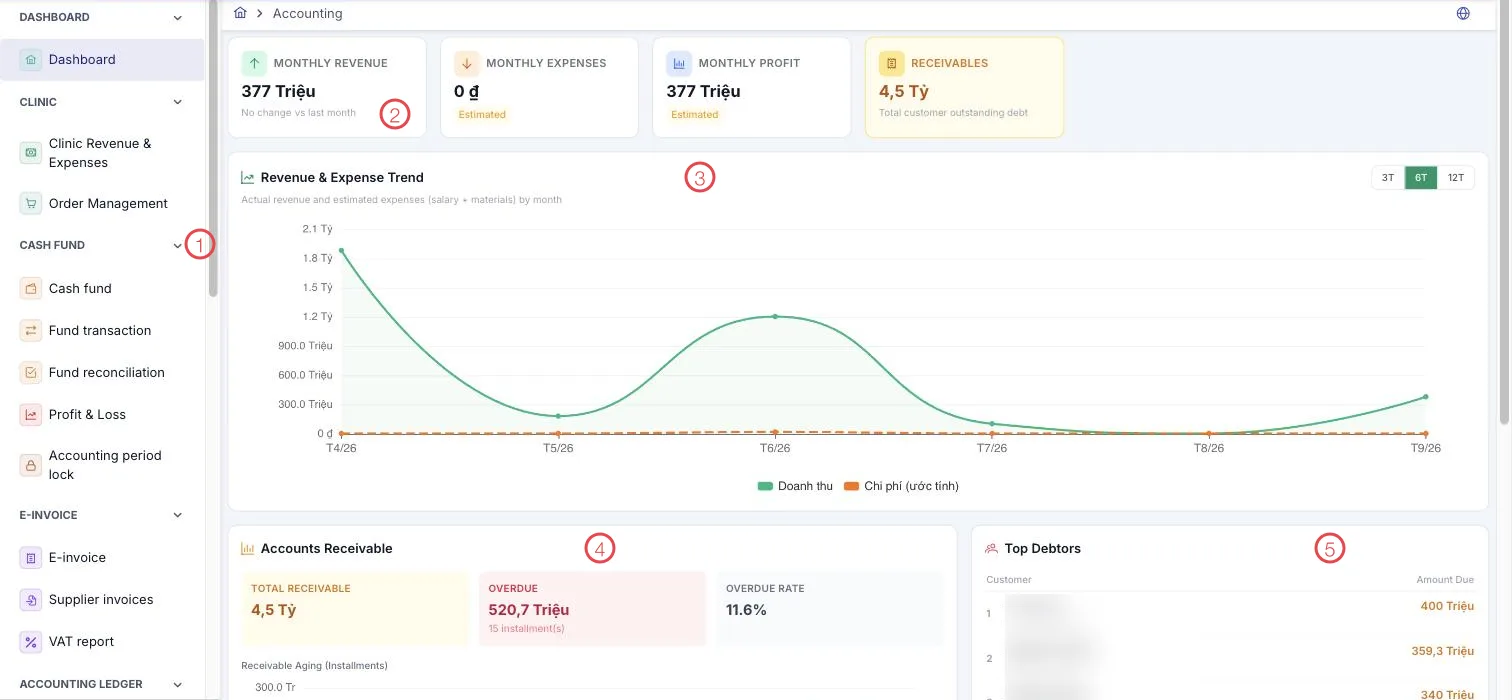The height and width of the screenshot is (700, 1512).
Task: Click the home breadcrumb icon
Action: tap(240, 13)
